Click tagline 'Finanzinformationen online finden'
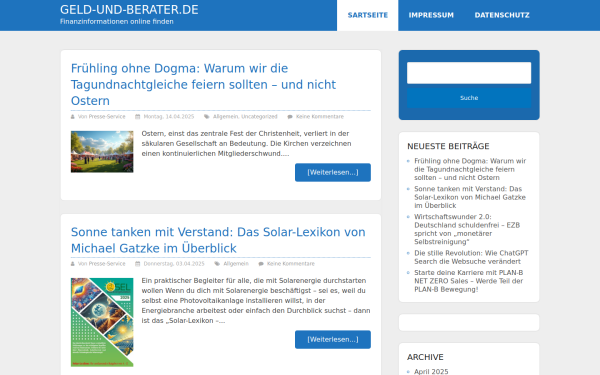 click(117, 22)
